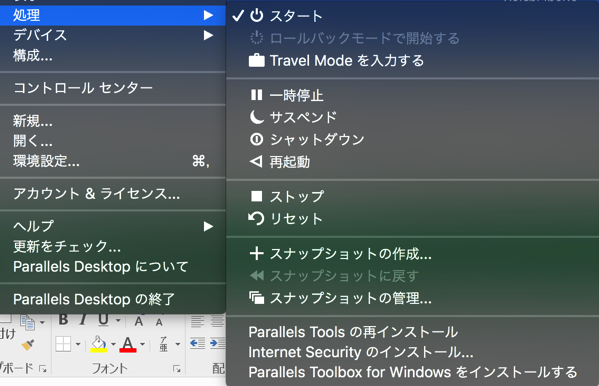The height and width of the screenshot is (386, 599).
Task: Open the copy options dropdown arrow
Action: point(42,322)
